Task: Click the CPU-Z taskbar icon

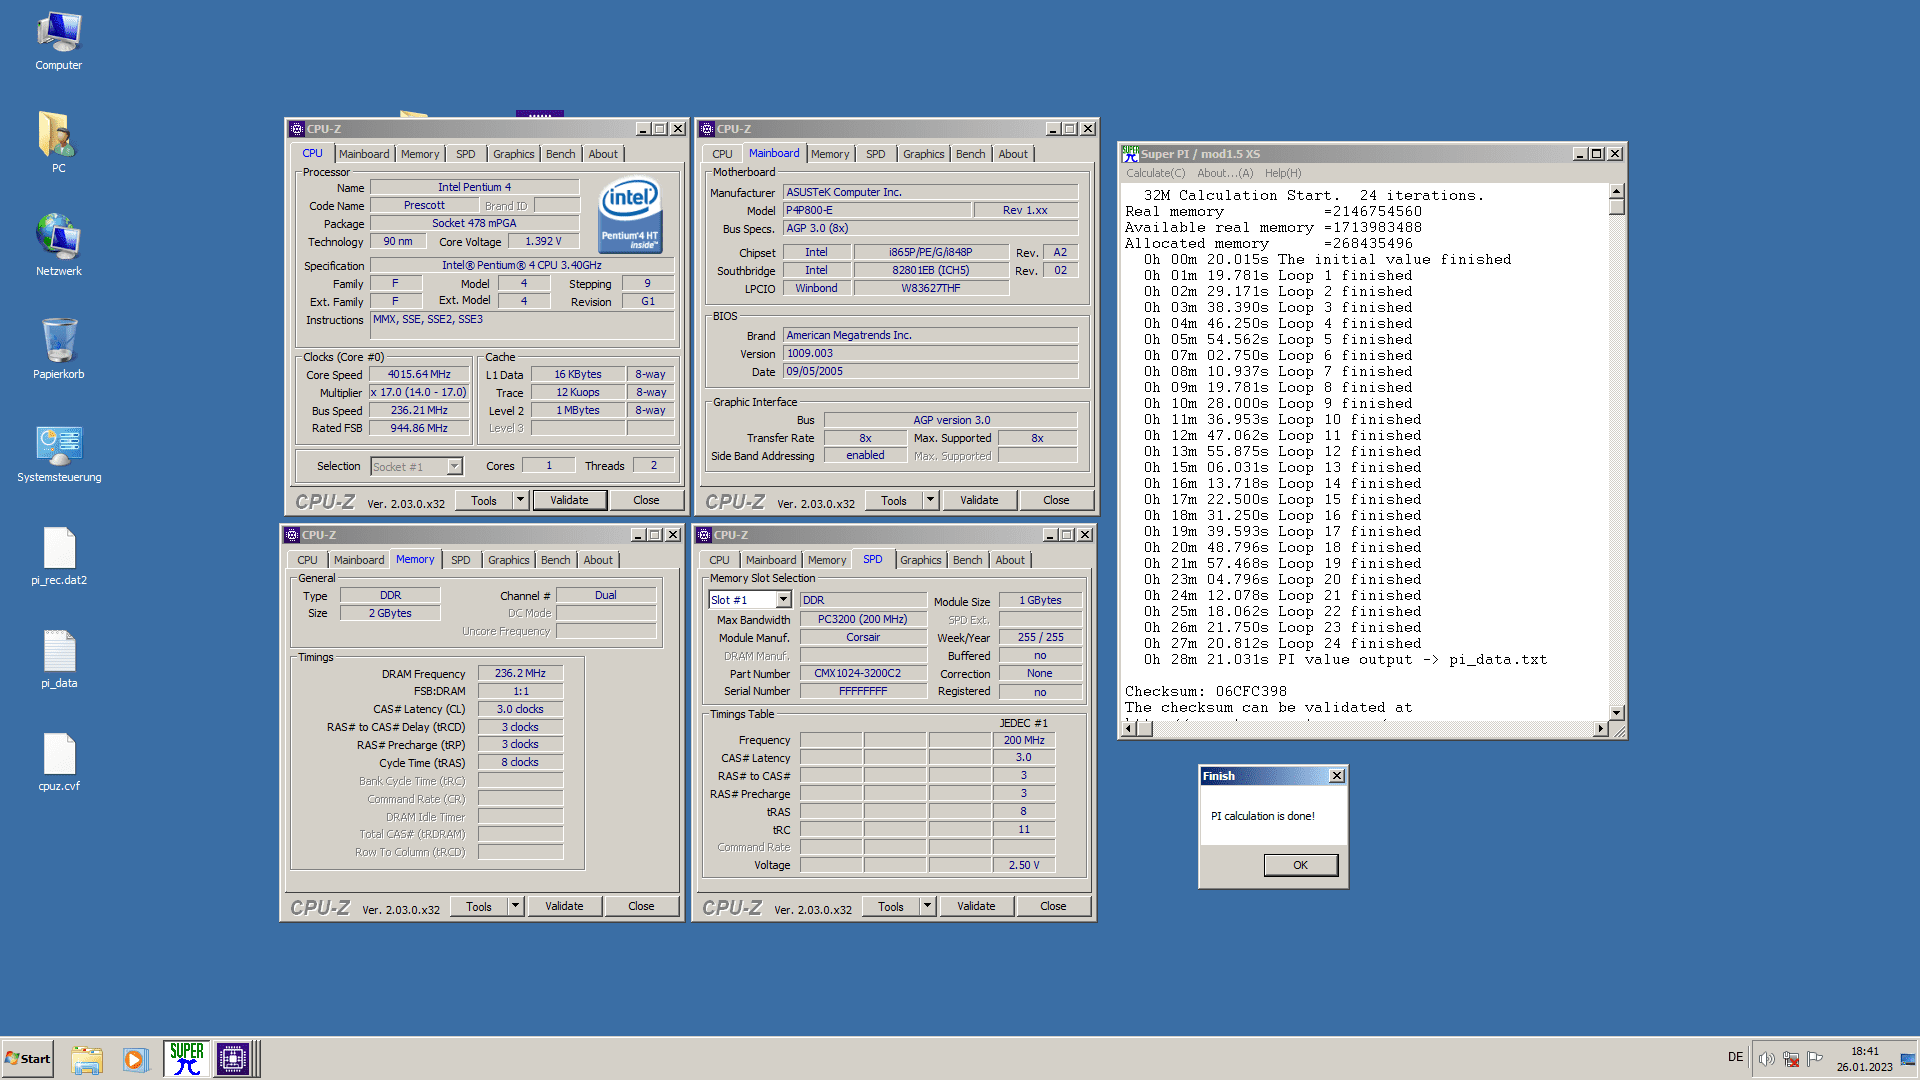Action: coord(233,1059)
